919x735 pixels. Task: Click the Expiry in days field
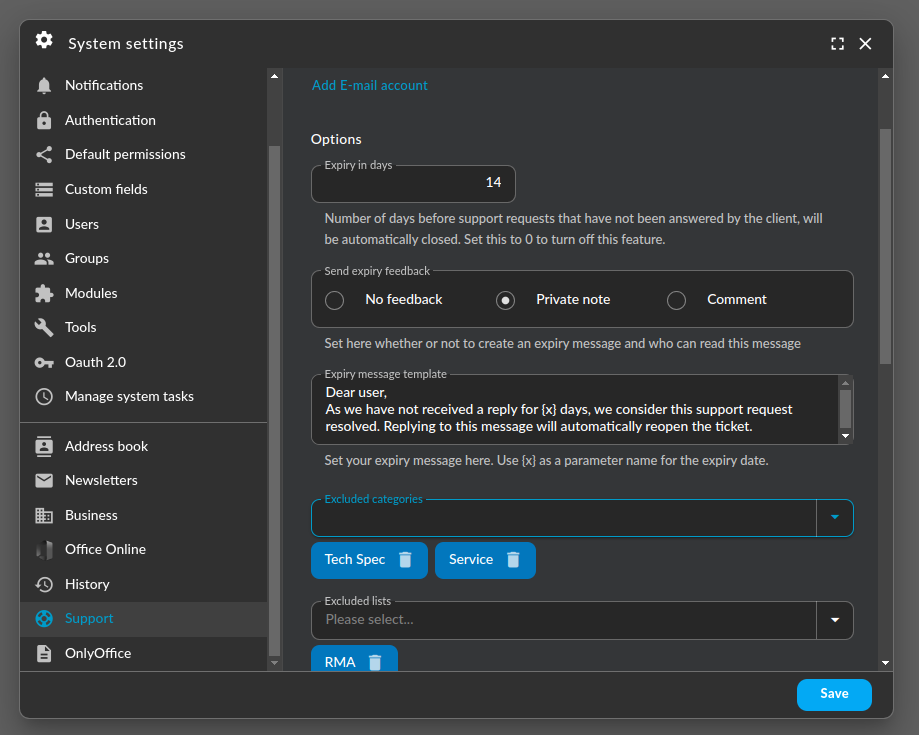(x=413, y=183)
